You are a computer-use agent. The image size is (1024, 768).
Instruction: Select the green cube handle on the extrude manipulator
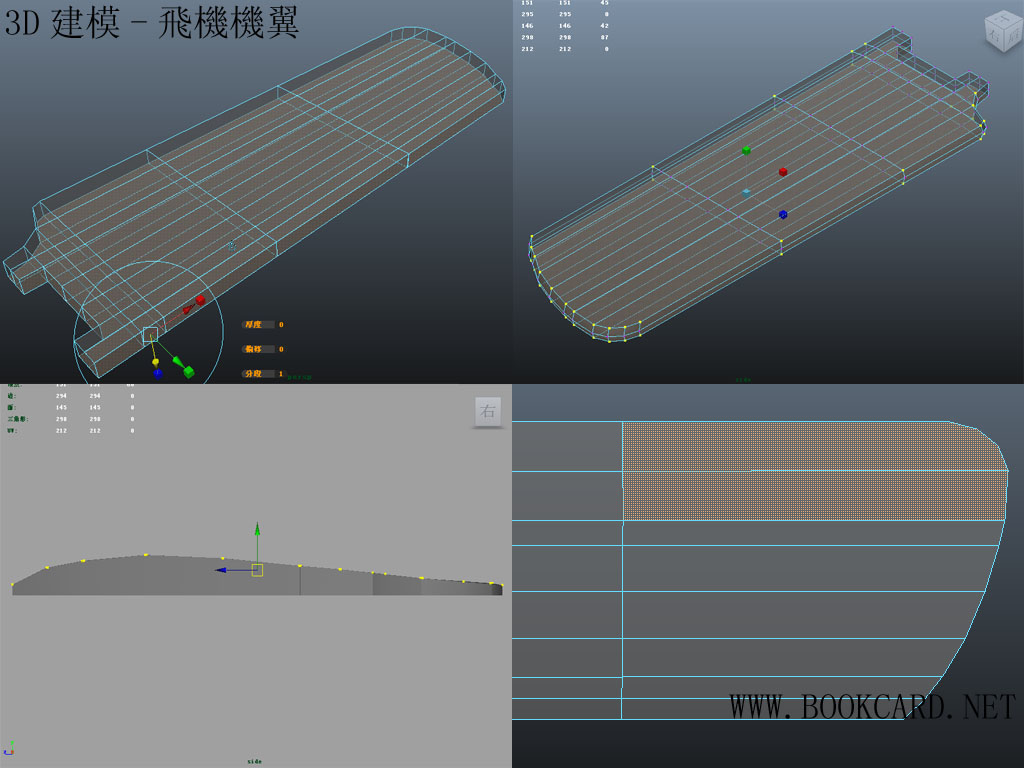point(188,371)
